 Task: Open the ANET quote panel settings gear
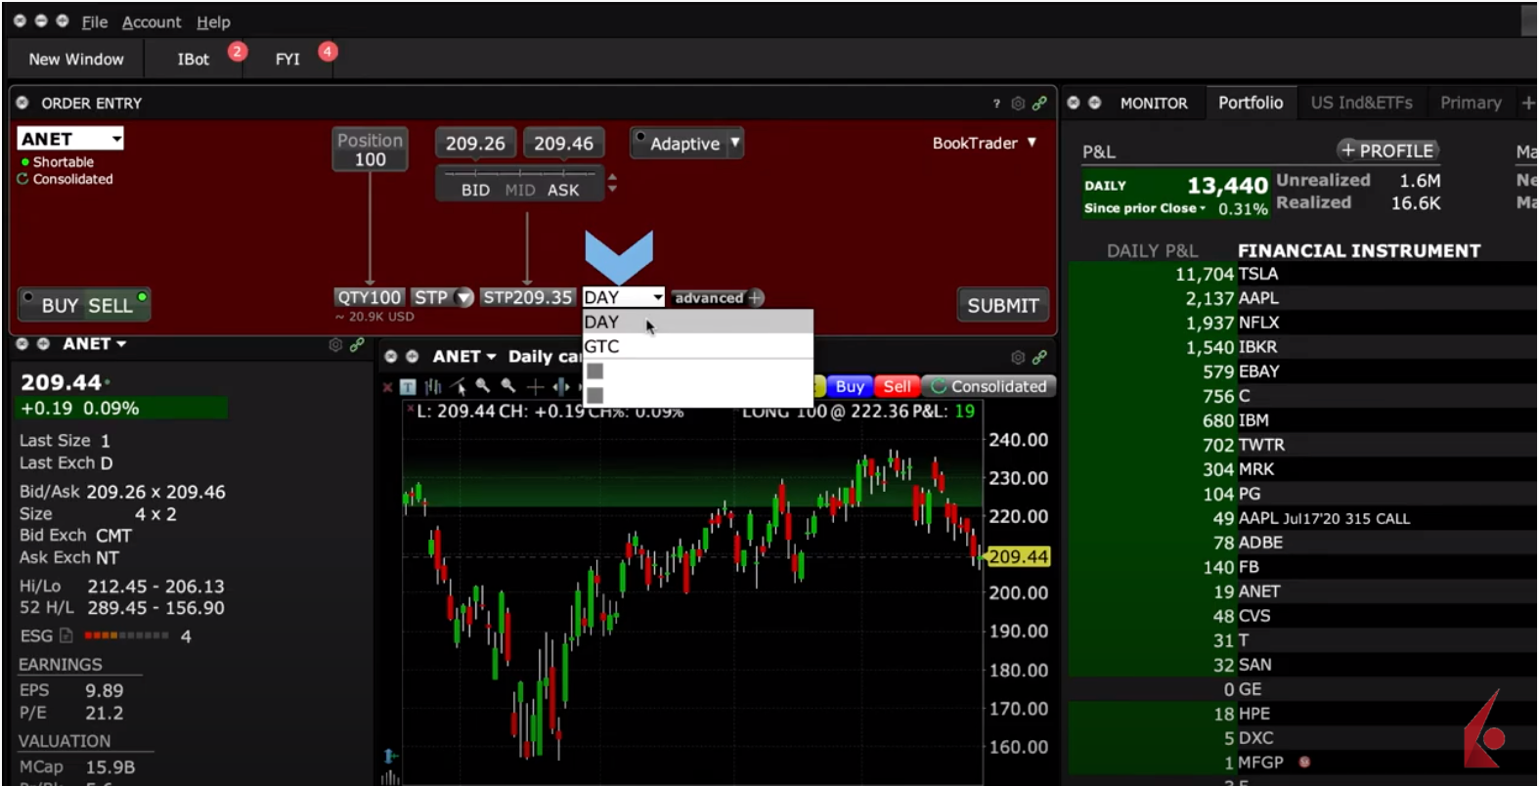tap(335, 344)
